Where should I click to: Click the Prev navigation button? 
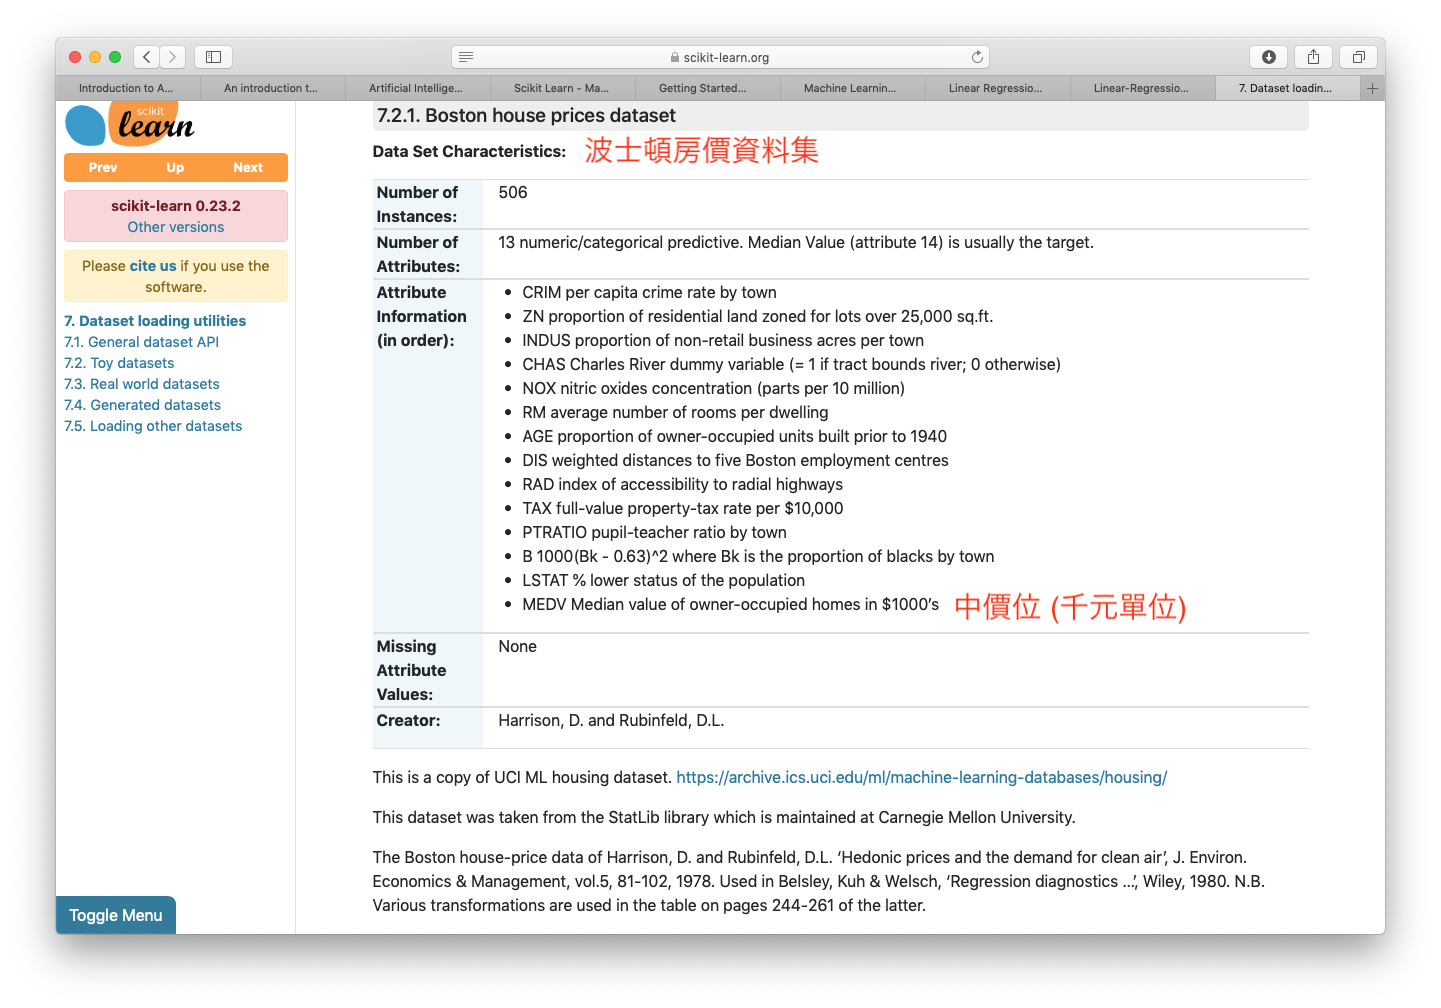pyautogui.click(x=103, y=167)
